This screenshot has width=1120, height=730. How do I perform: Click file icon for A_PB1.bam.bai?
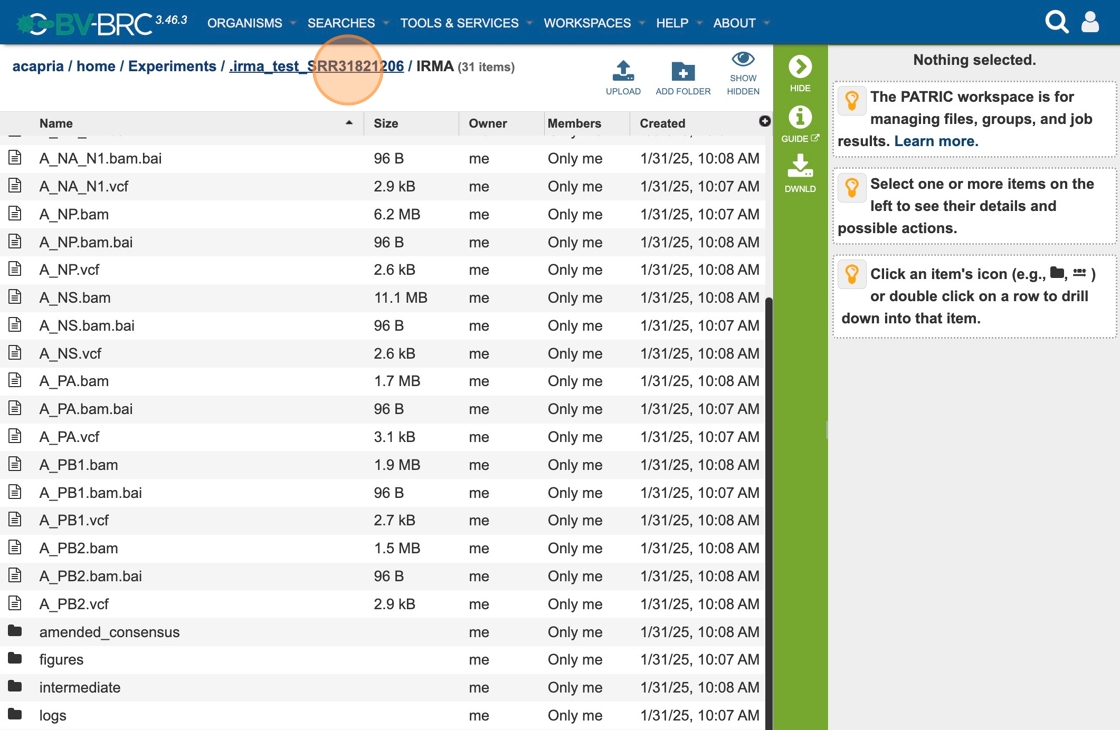tap(14, 491)
